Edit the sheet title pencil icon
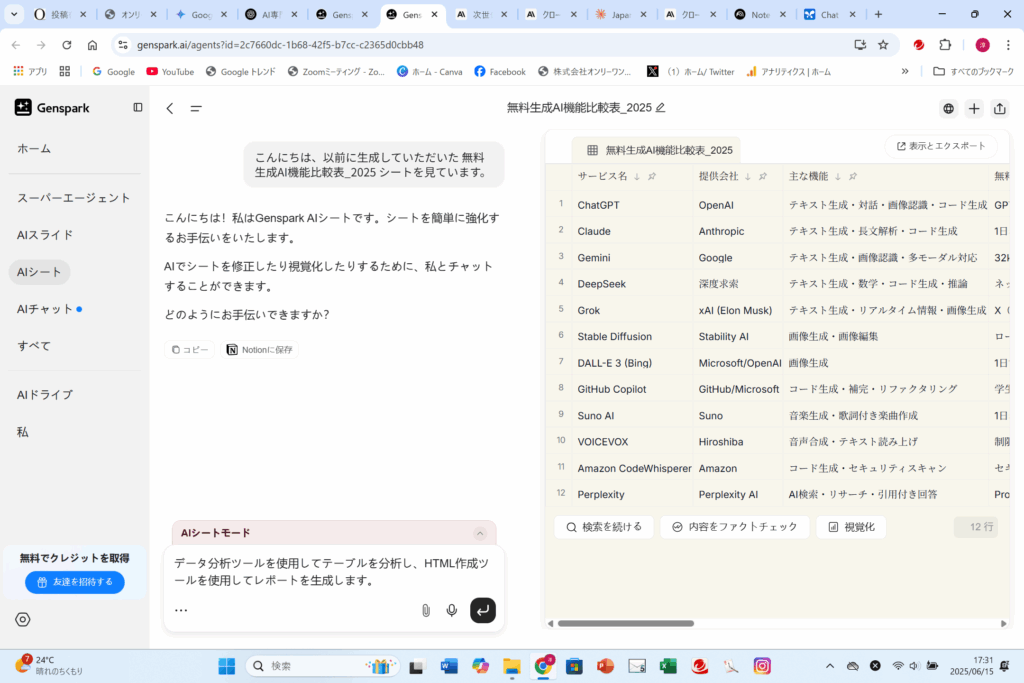 click(x=660, y=108)
